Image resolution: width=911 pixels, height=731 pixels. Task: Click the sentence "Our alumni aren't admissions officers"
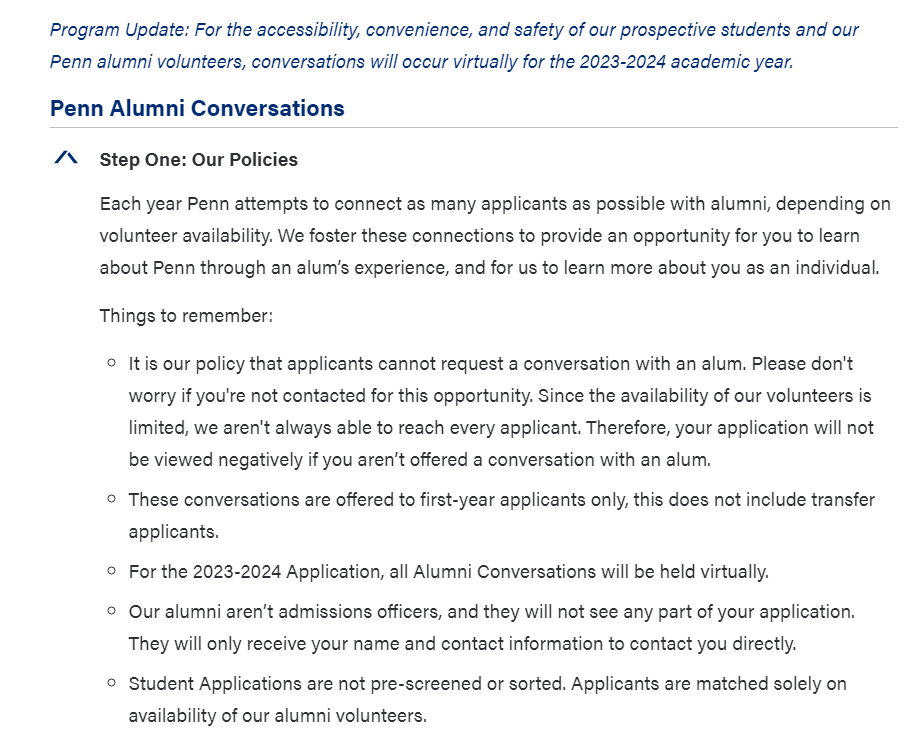pyautogui.click(x=300, y=610)
